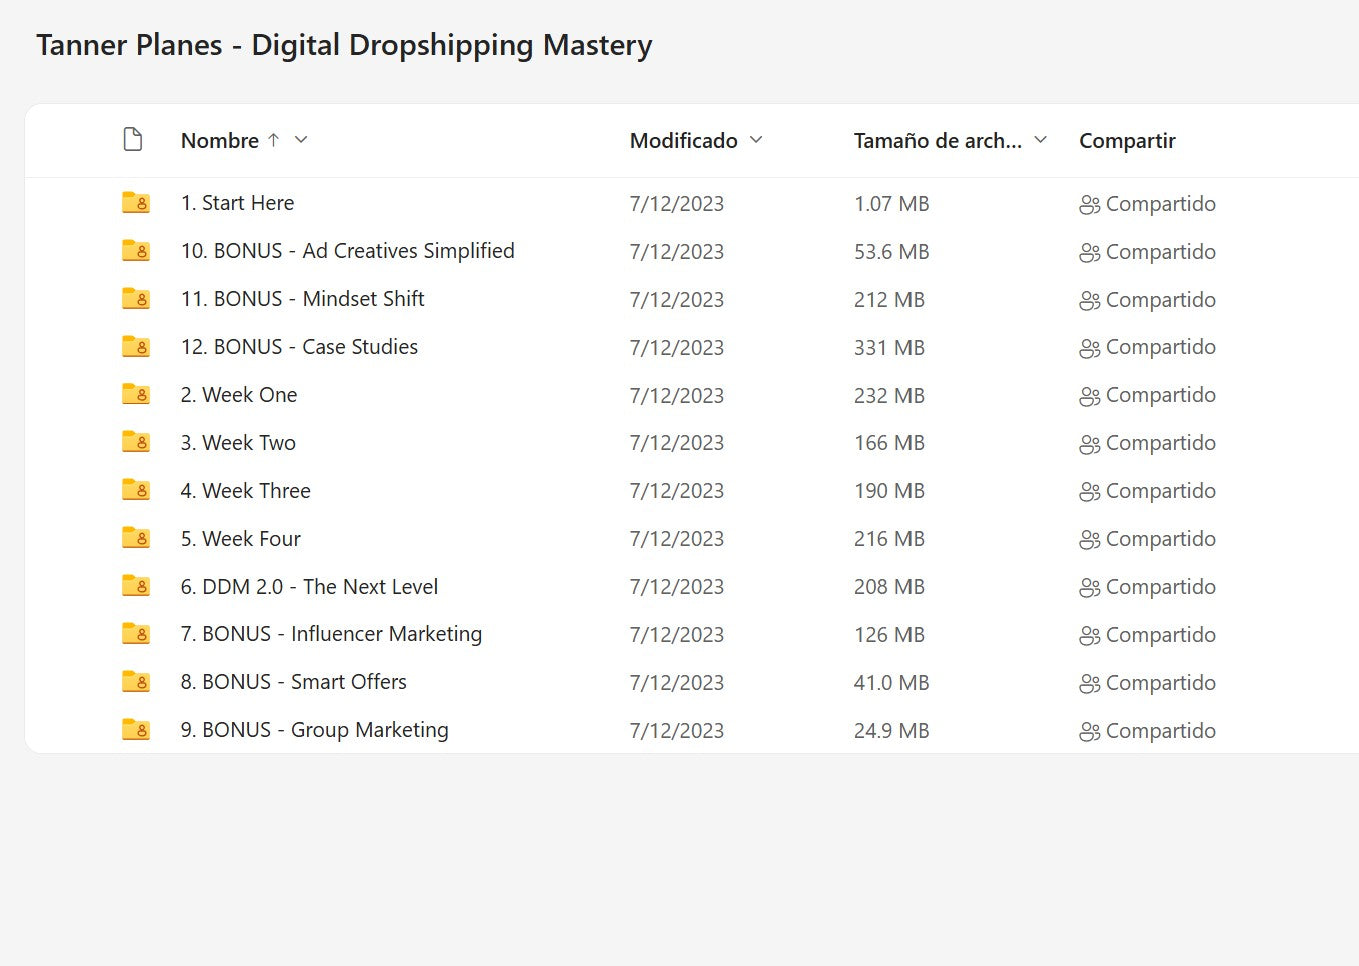The width and height of the screenshot is (1359, 966).
Task: Expand the Modificado column options chevron
Action: point(756,140)
